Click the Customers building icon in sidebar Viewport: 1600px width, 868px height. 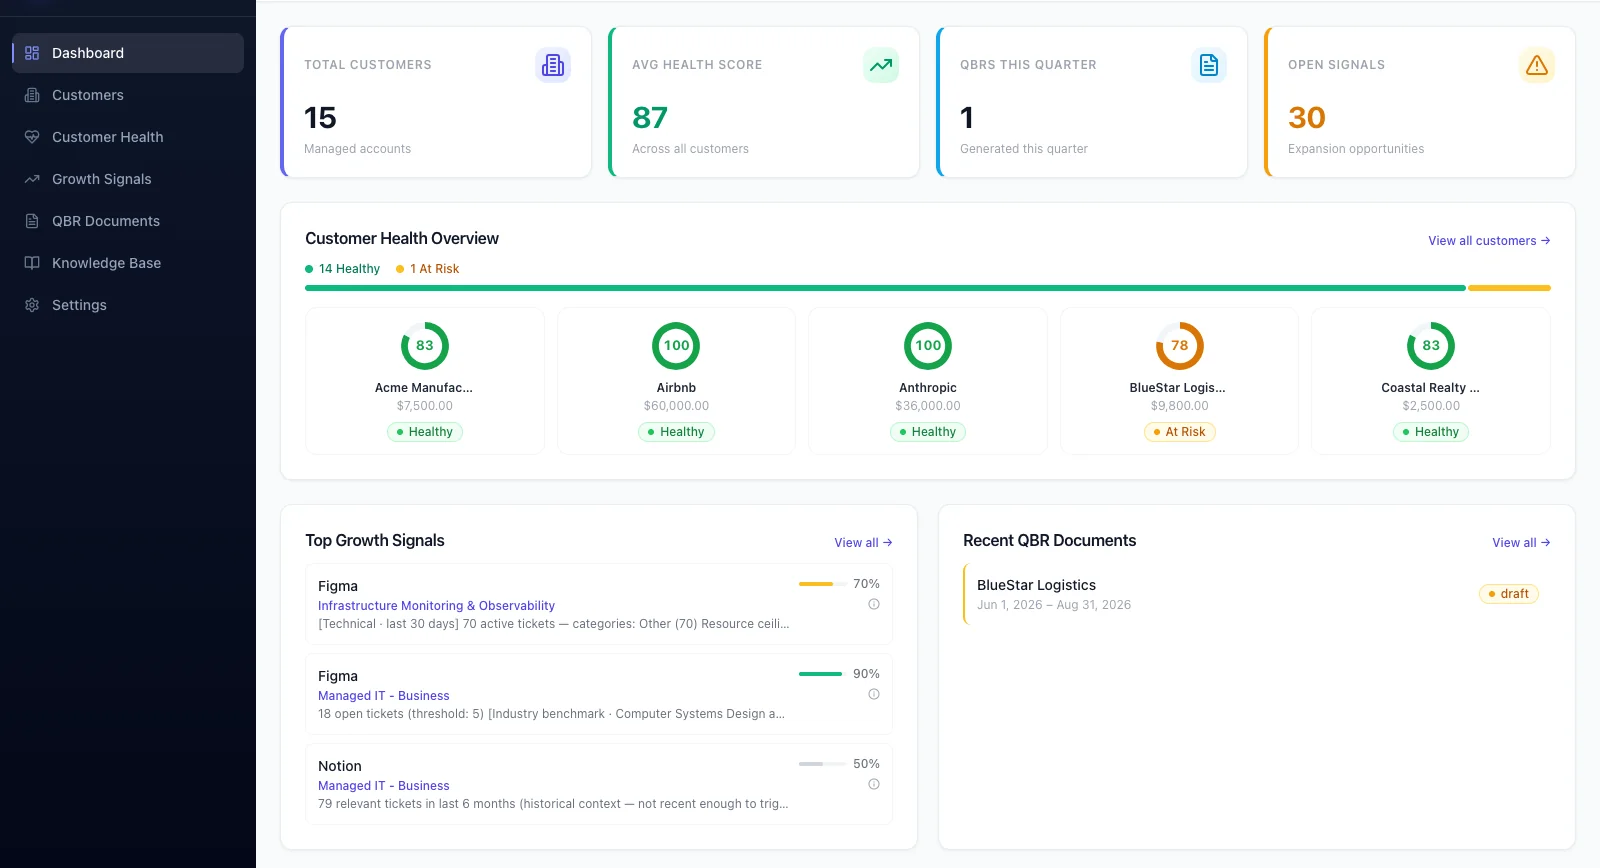(x=32, y=95)
